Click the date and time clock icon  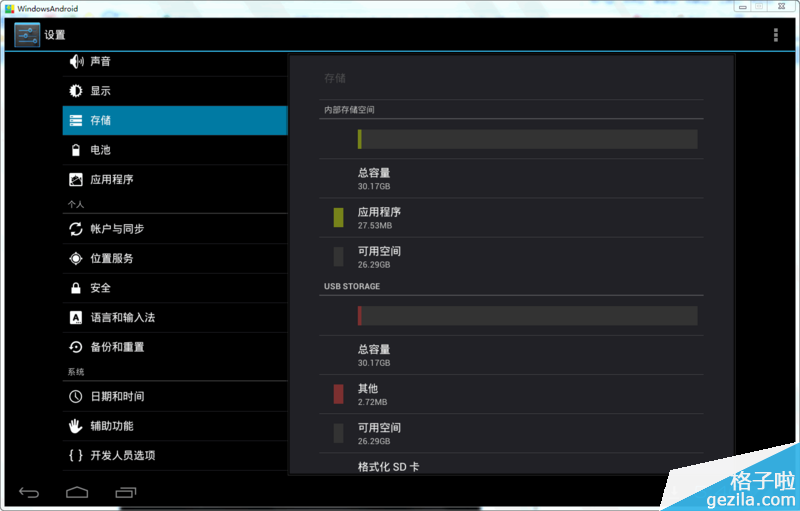pyautogui.click(x=76, y=396)
